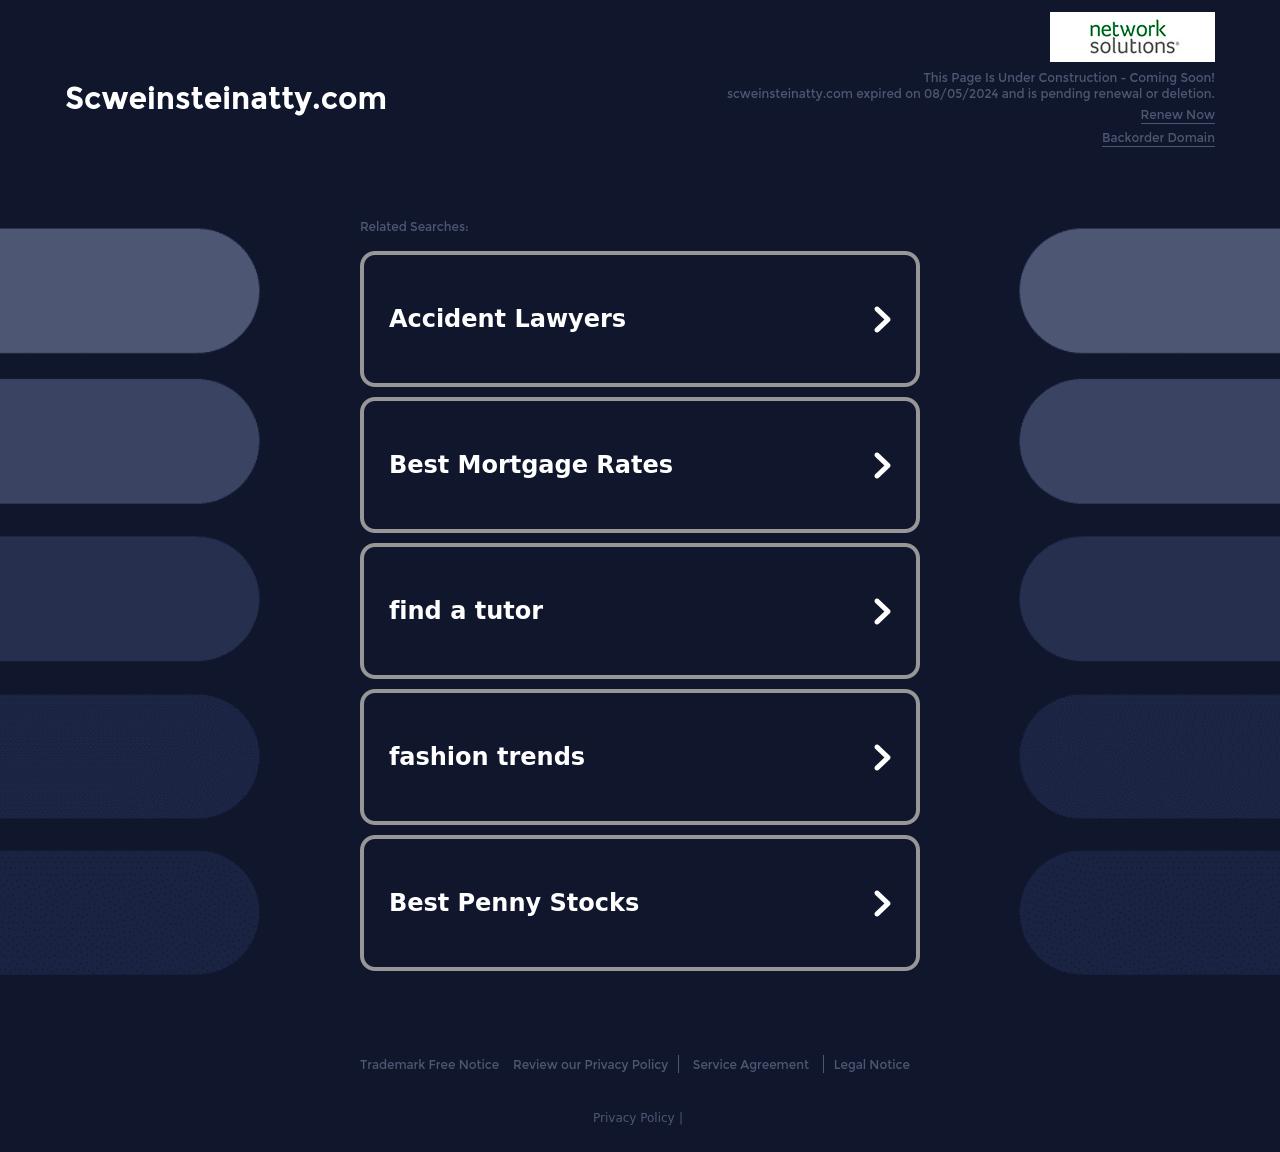This screenshot has height=1152, width=1280.
Task: Select the find a tutor search
Action: pyautogui.click(x=466, y=611)
